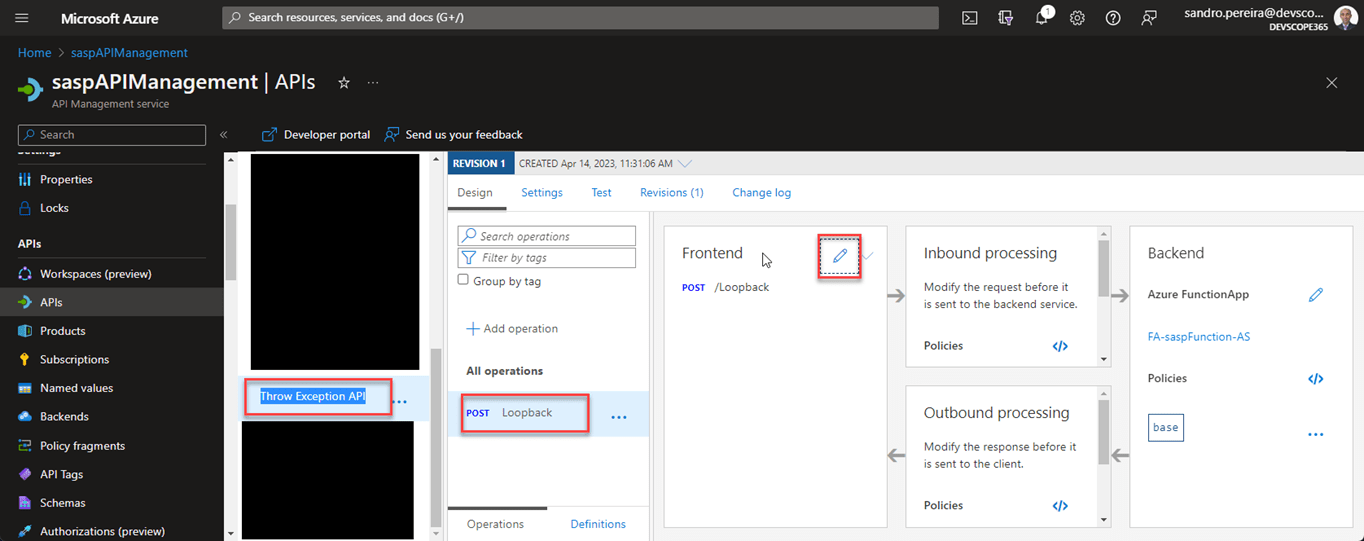Select the Operations bottom tab
Viewport: 1364px width, 541px height.
click(495, 524)
